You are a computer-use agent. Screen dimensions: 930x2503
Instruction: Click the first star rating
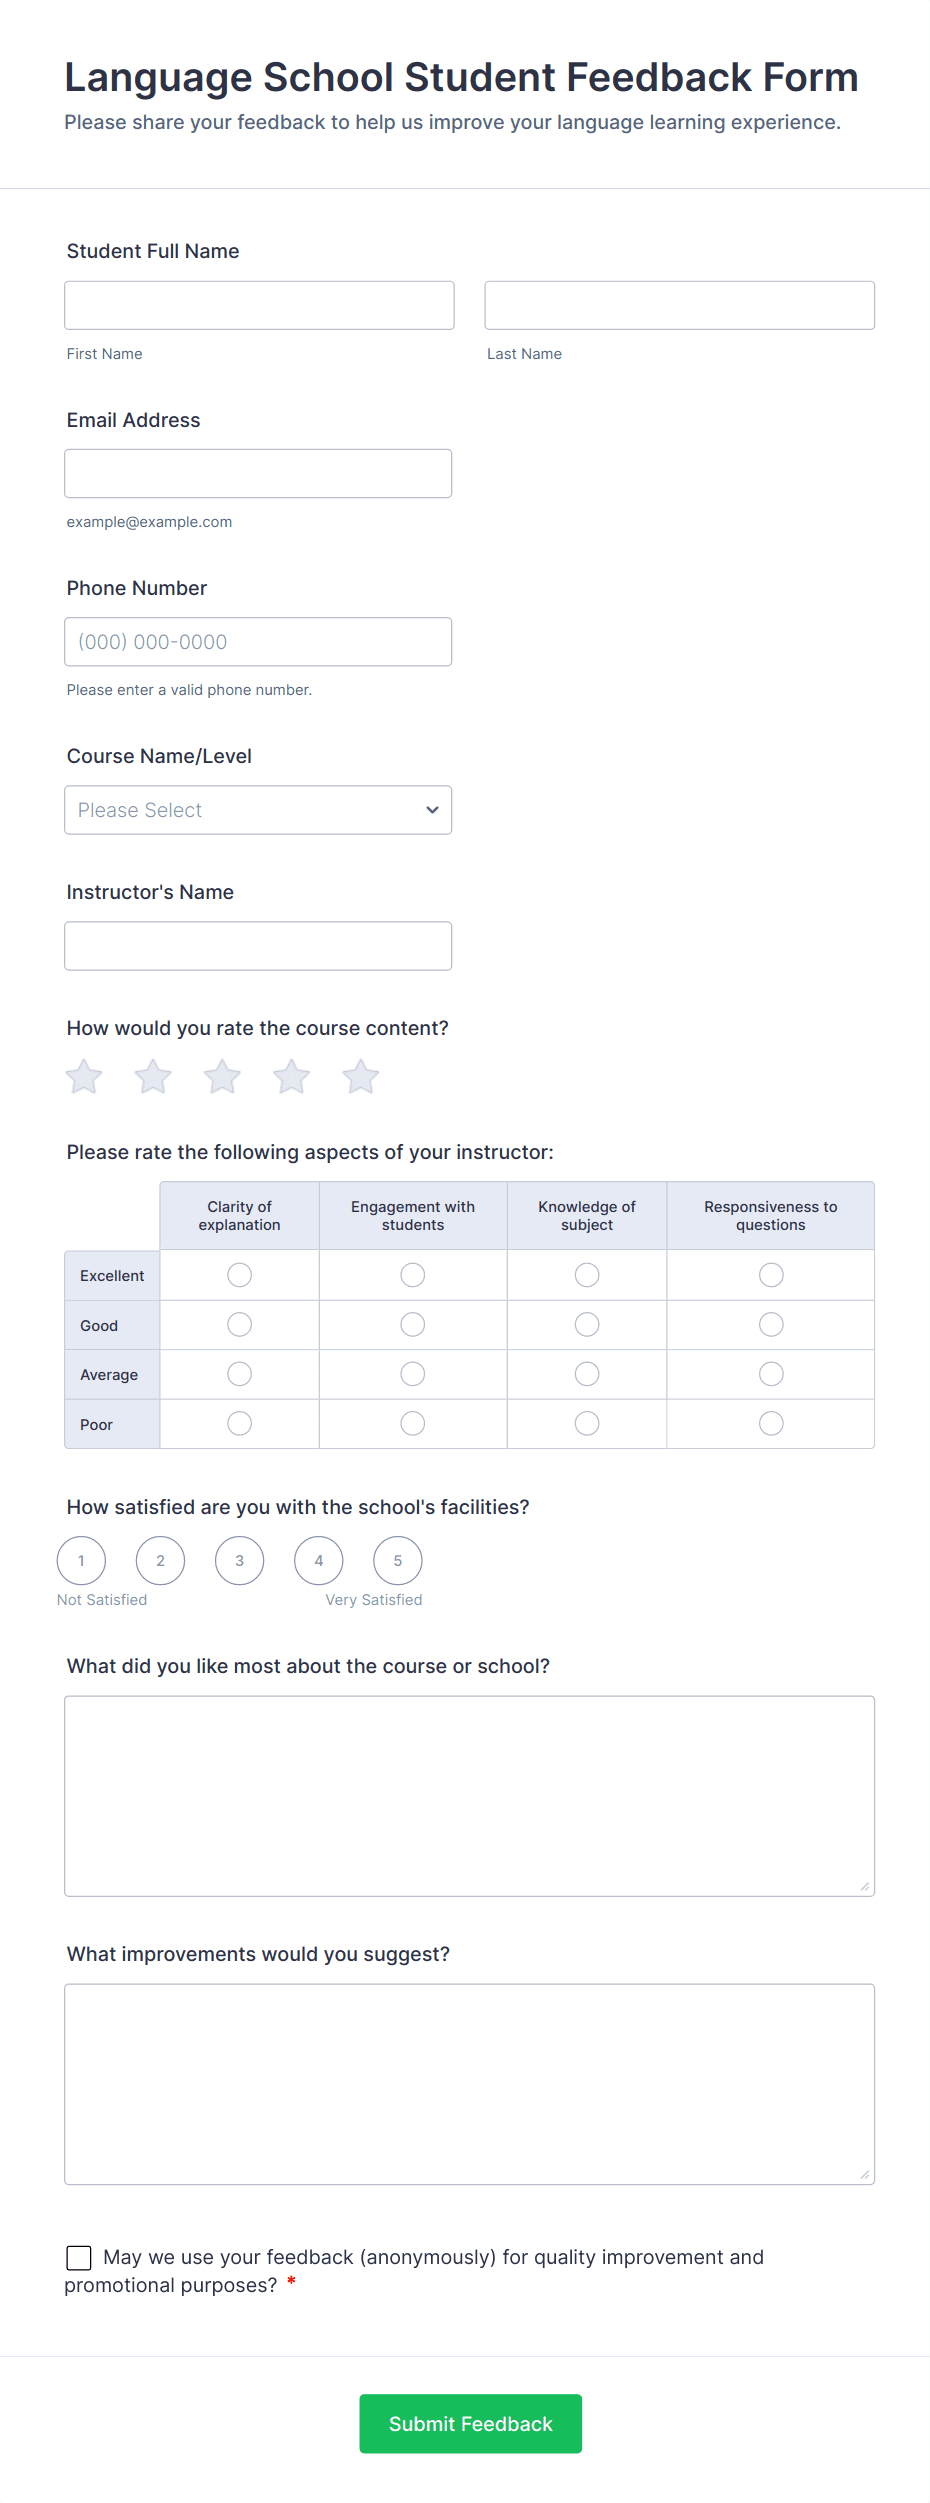(84, 1077)
